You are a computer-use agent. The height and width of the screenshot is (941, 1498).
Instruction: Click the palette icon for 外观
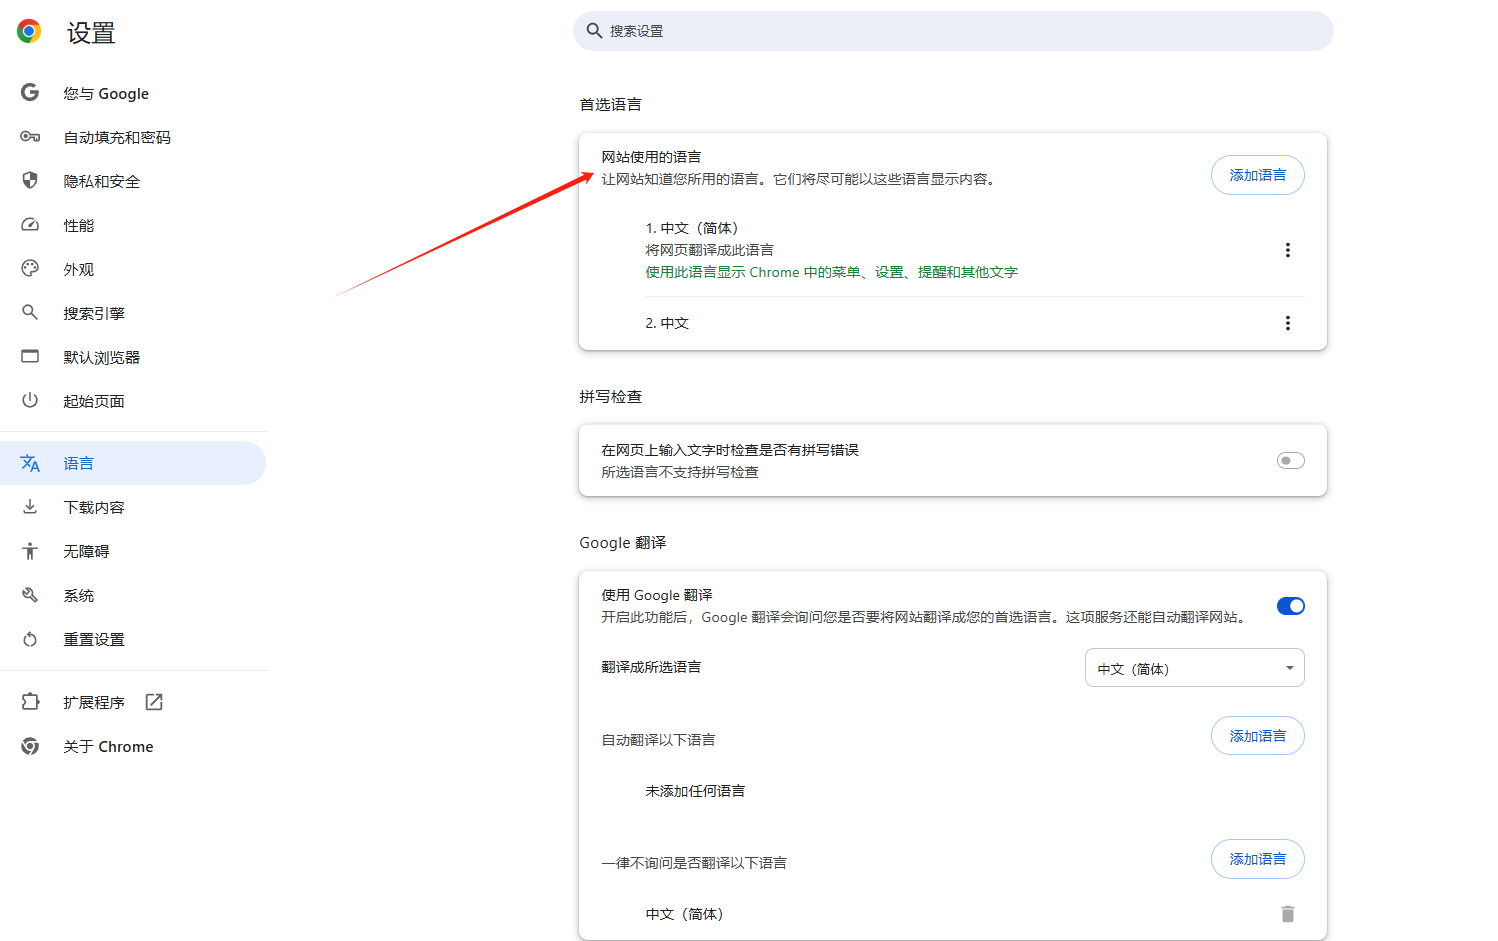(x=30, y=269)
